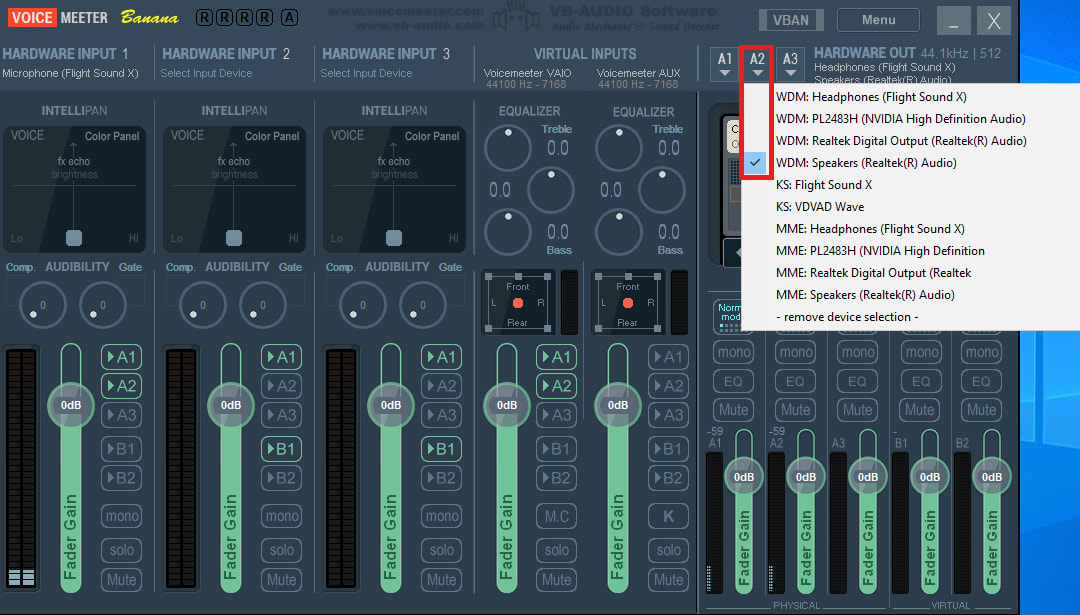
Task: Click the Hardware Input 3 Gate knob
Action: tap(422, 305)
